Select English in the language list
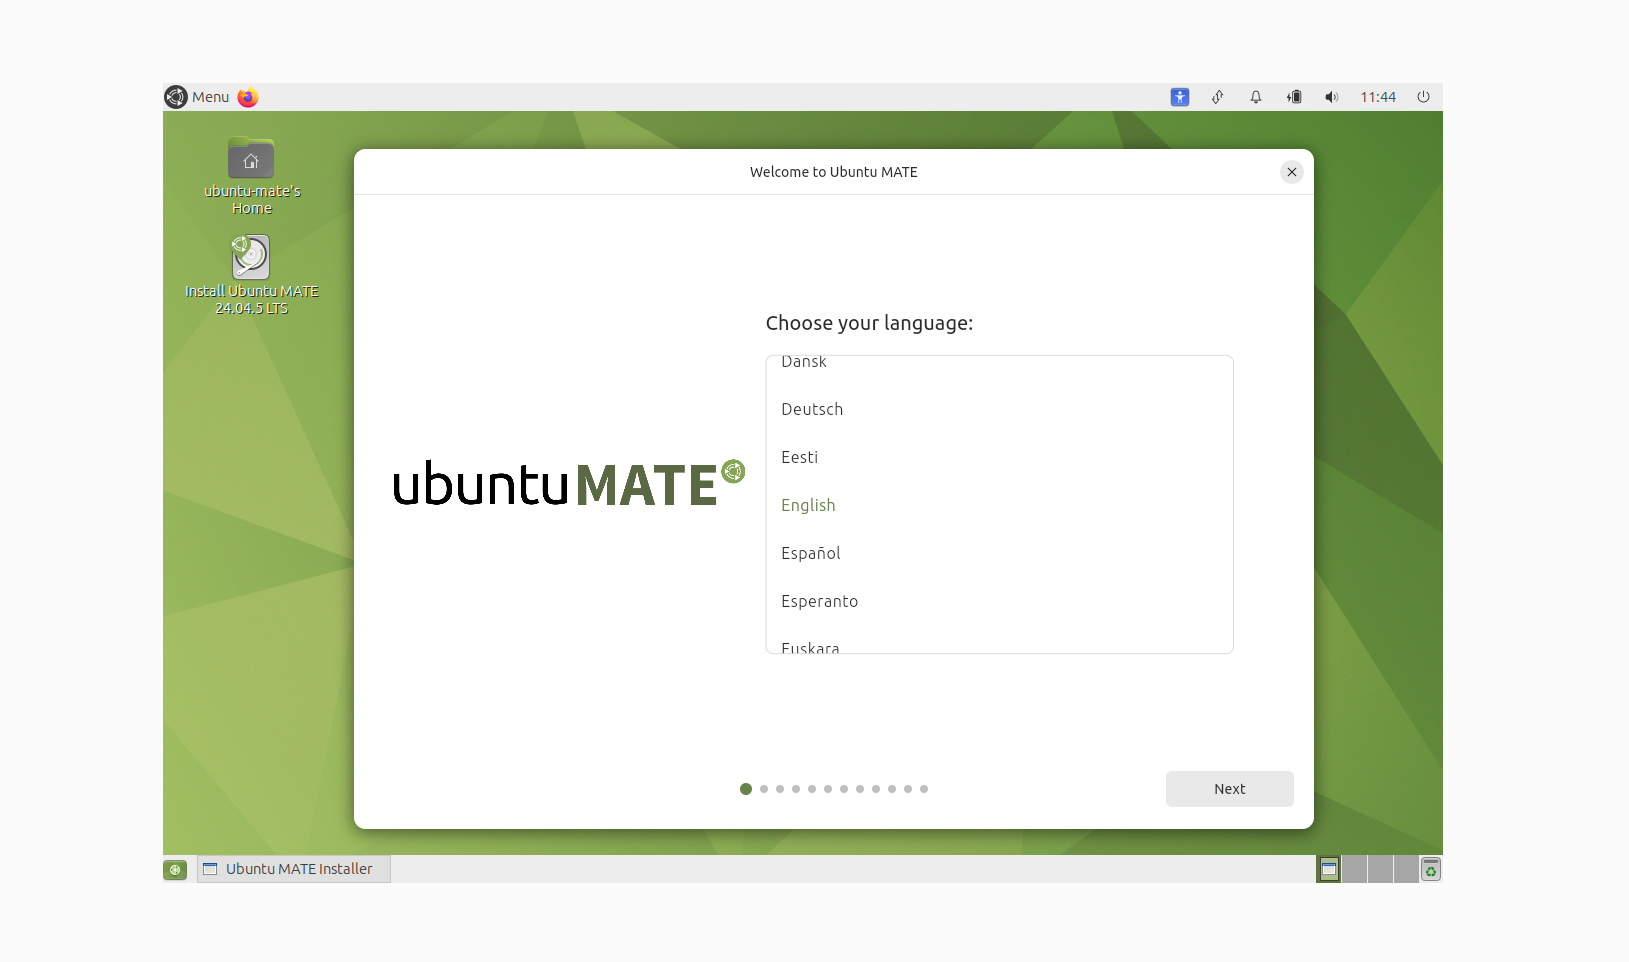 pyautogui.click(x=999, y=505)
